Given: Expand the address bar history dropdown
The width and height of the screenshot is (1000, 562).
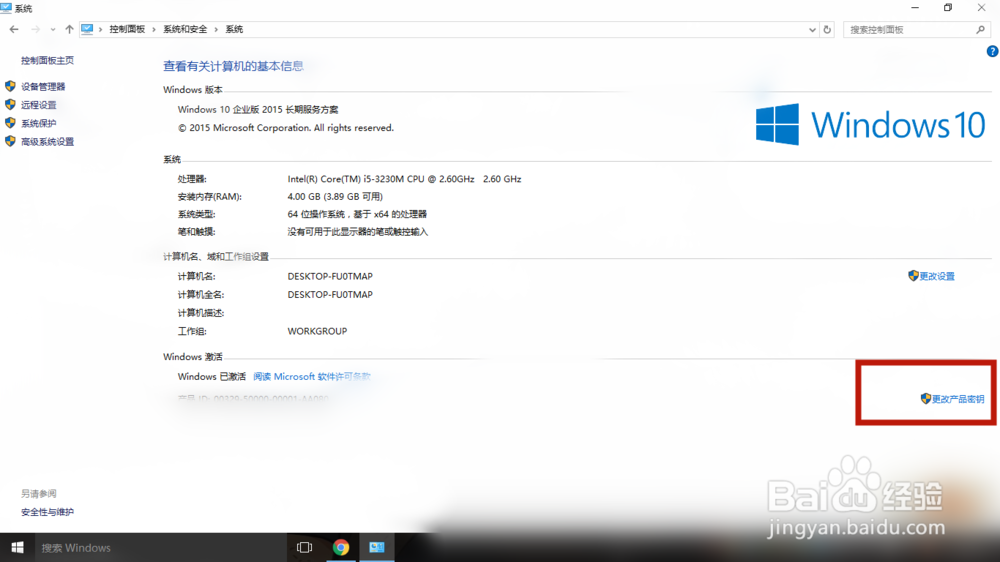Looking at the screenshot, I should click(812, 30).
